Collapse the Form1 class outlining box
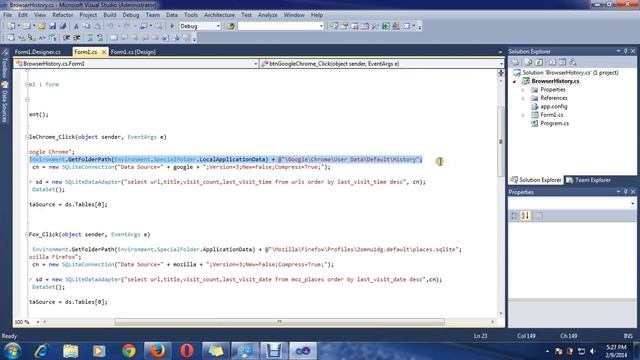 coord(27,84)
